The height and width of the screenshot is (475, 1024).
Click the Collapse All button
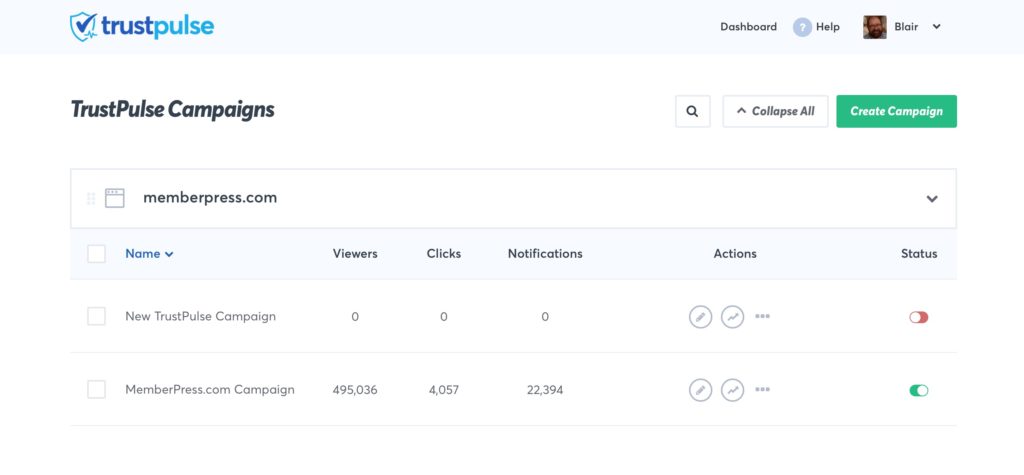pos(775,111)
